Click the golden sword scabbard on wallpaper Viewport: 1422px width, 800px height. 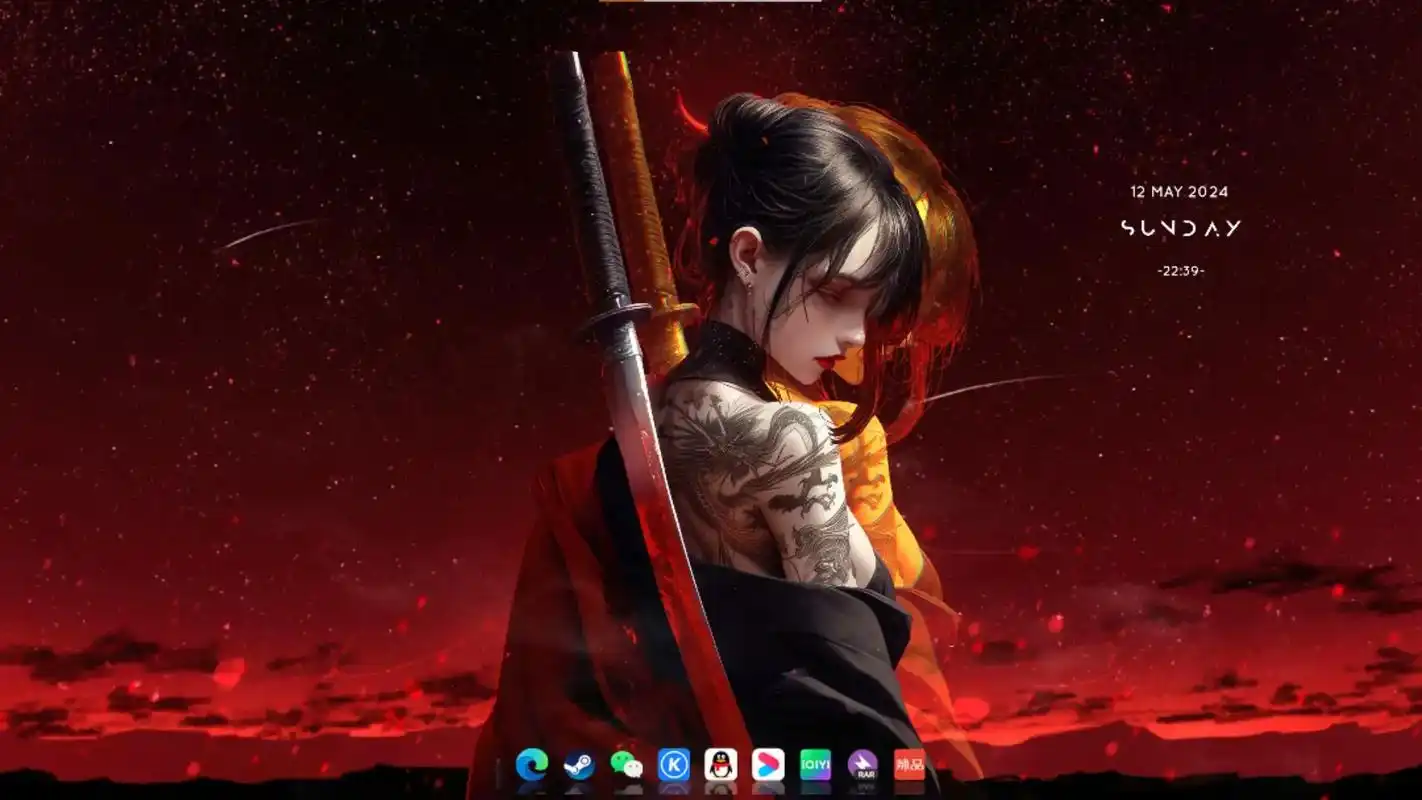(x=632, y=180)
